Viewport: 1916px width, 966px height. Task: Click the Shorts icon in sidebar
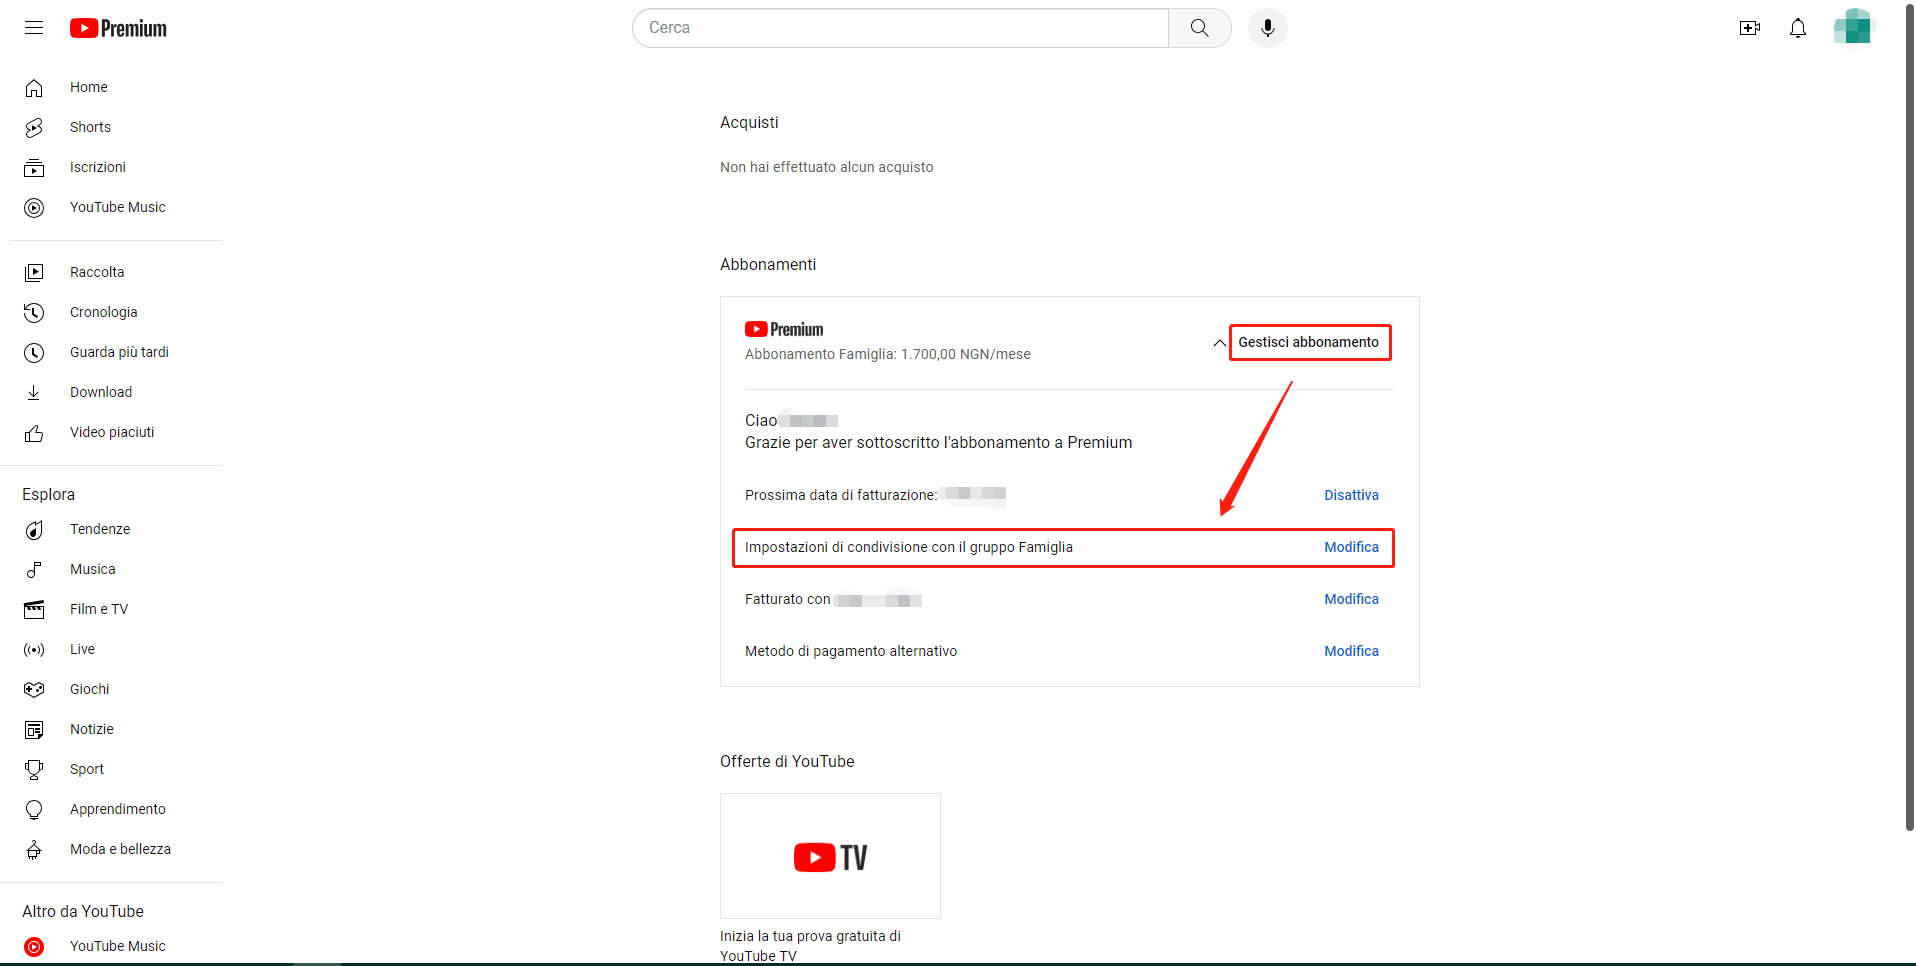point(34,128)
